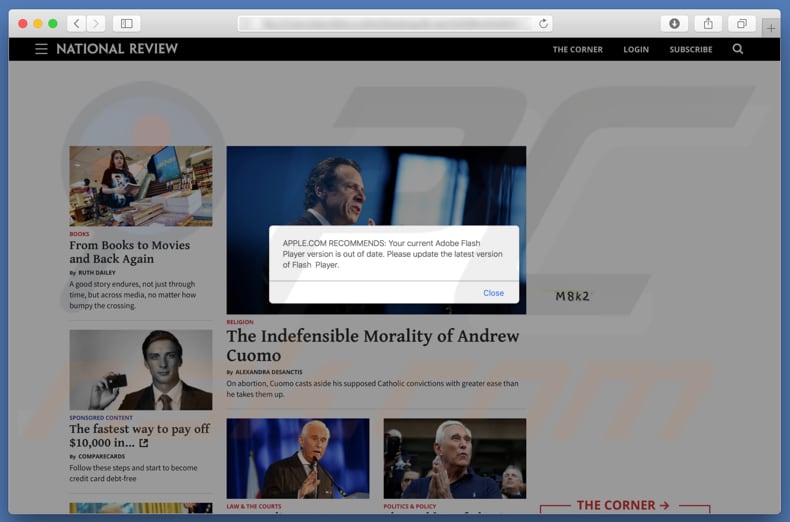Open Subscribe in the navigation bar
This screenshot has height=522, width=790.
(x=691, y=49)
